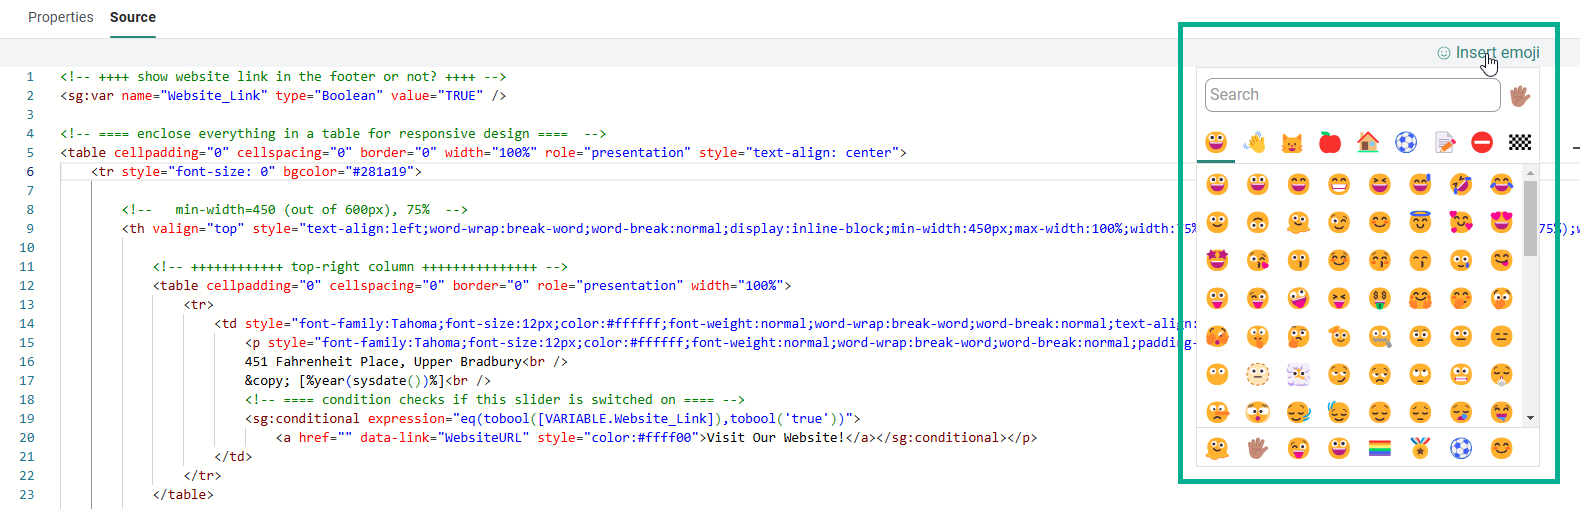This screenshot has width=1580, height=509.
Task: Insert the medal emoji from recent row
Action: click(1420, 449)
